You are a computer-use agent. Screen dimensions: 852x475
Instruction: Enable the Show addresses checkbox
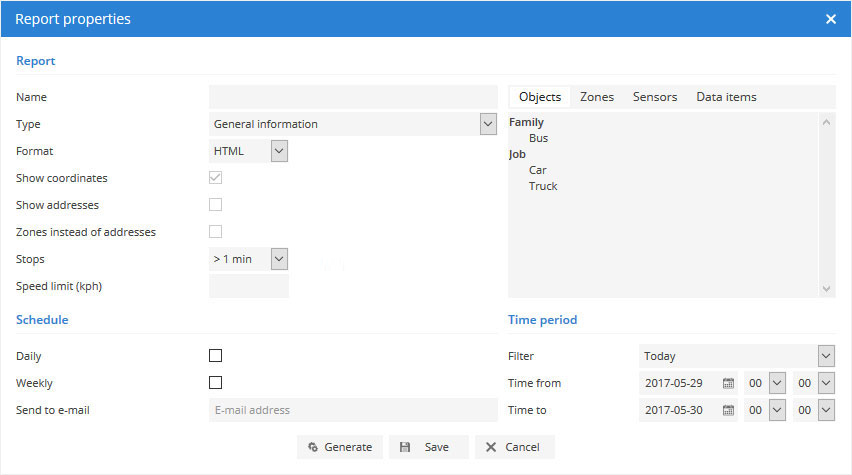pyautogui.click(x=215, y=205)
